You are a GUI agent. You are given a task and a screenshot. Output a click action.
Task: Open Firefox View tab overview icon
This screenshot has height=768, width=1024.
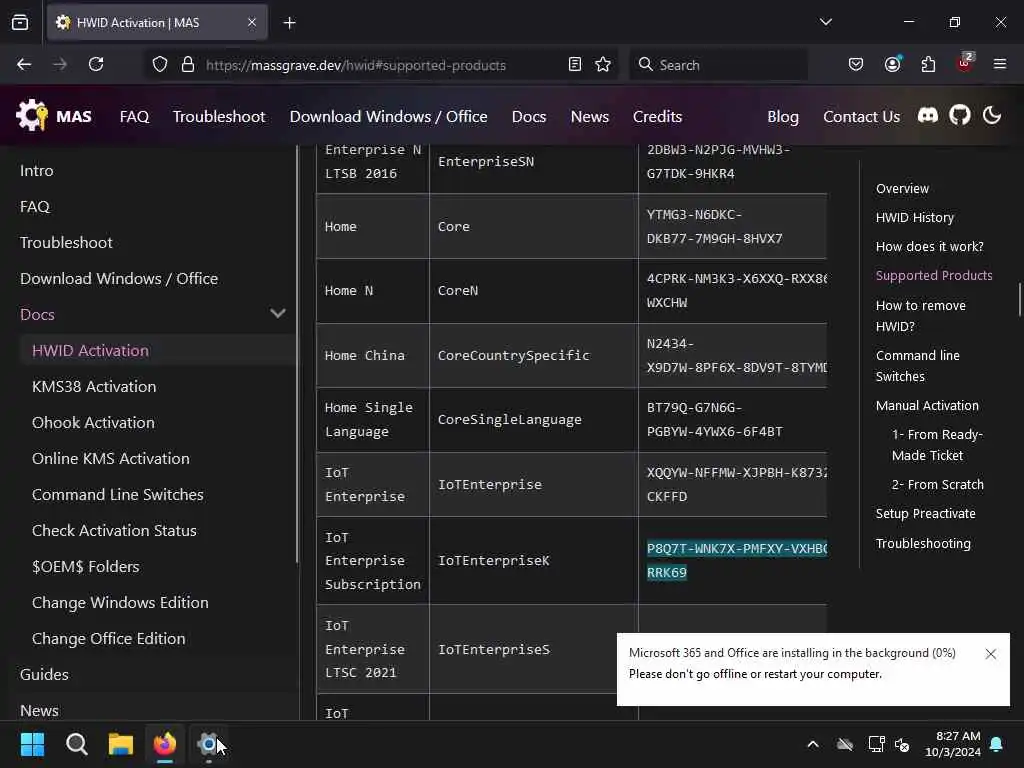[x=20, y=22]
